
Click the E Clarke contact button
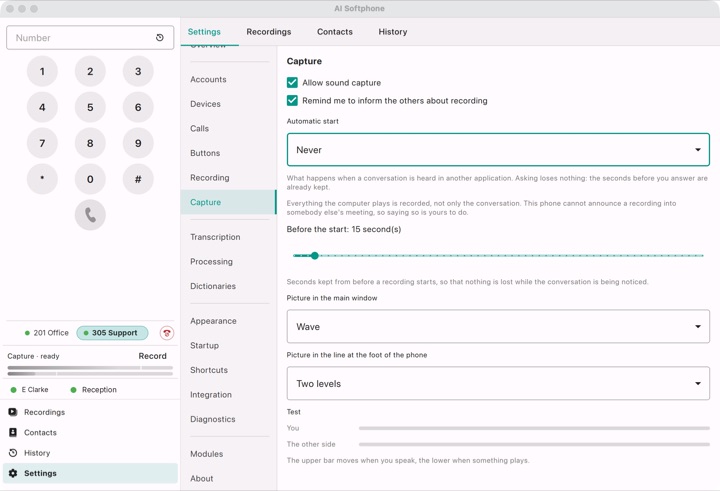30,389
